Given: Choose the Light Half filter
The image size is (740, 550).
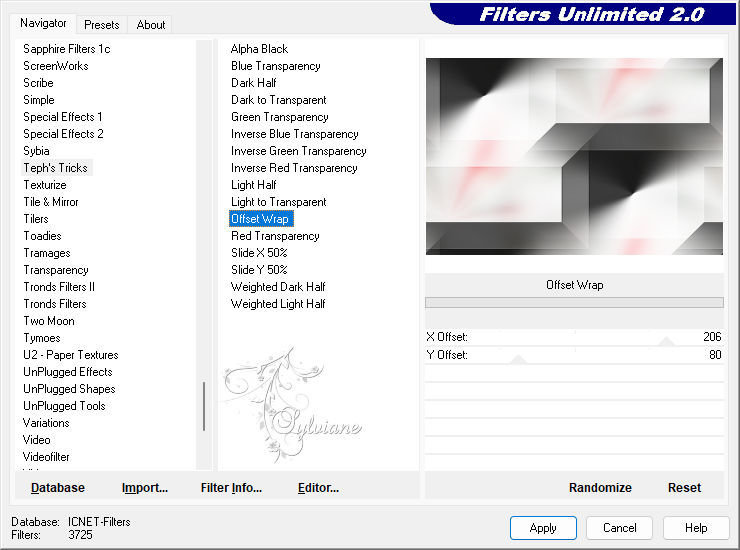Looking at the screenshot, I should [253, 185].
